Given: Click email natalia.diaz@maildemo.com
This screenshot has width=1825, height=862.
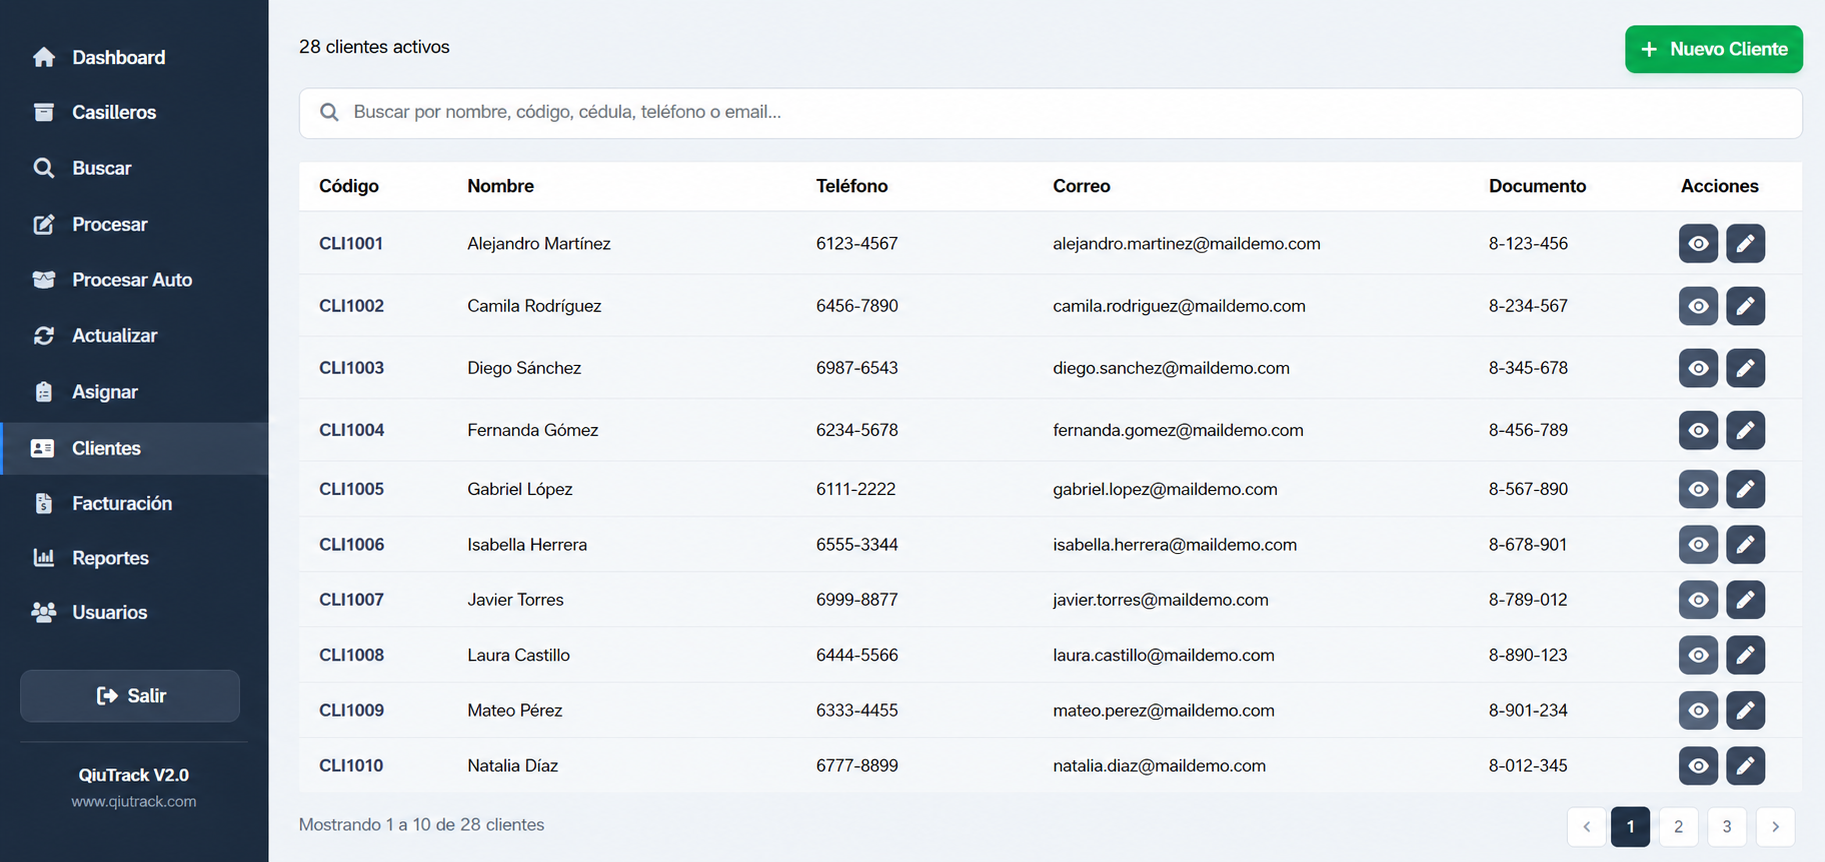Looking at the screenshot, I should [x=1159, y=765].
